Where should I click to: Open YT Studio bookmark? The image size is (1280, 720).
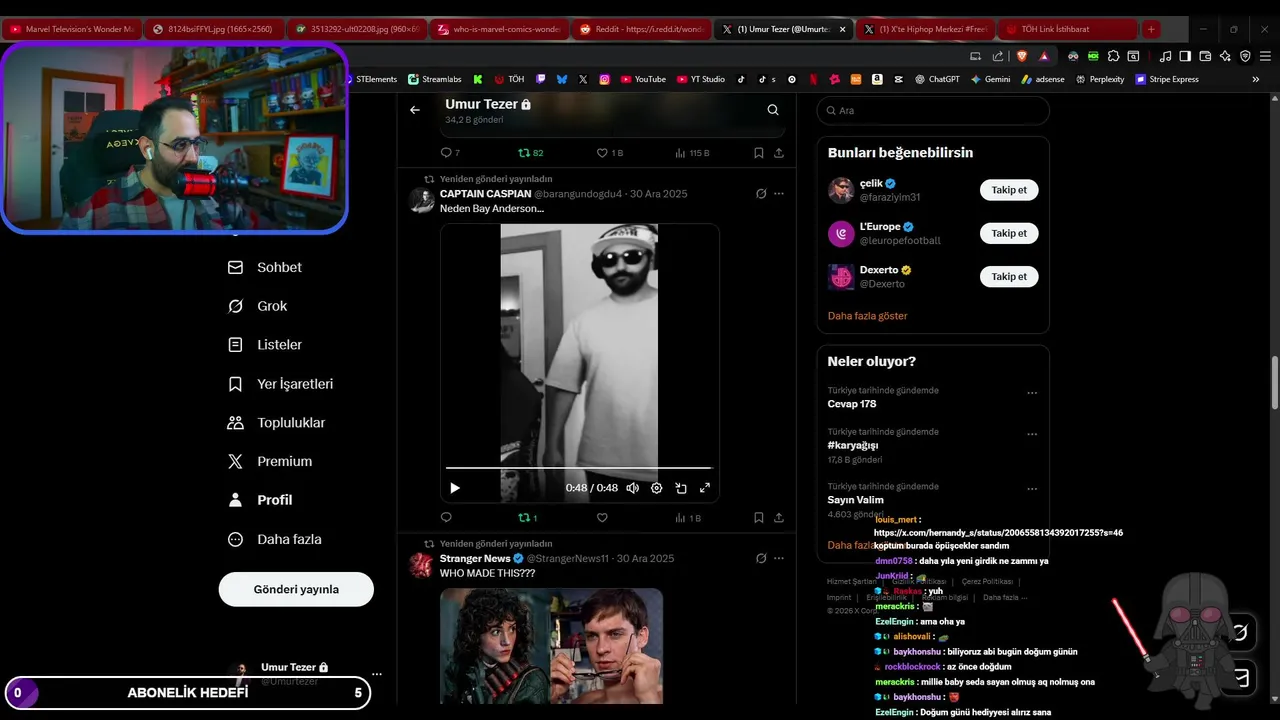click(x=701, y=79)
